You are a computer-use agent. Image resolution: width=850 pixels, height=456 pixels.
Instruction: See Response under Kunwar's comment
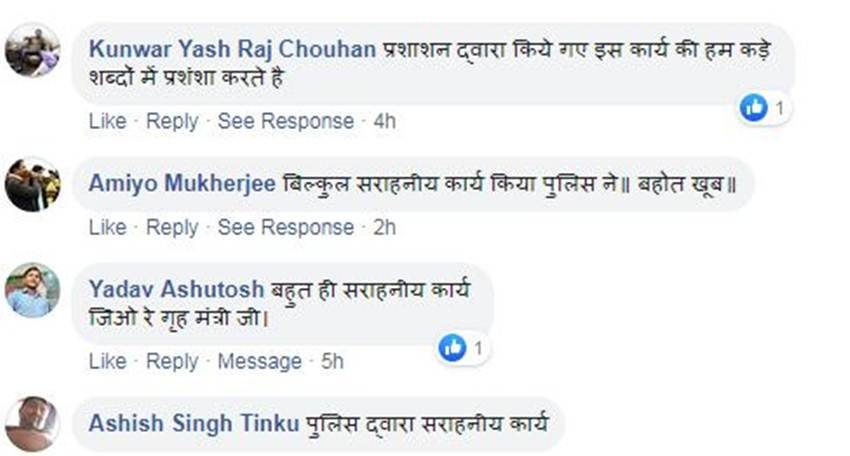[285, 121]
